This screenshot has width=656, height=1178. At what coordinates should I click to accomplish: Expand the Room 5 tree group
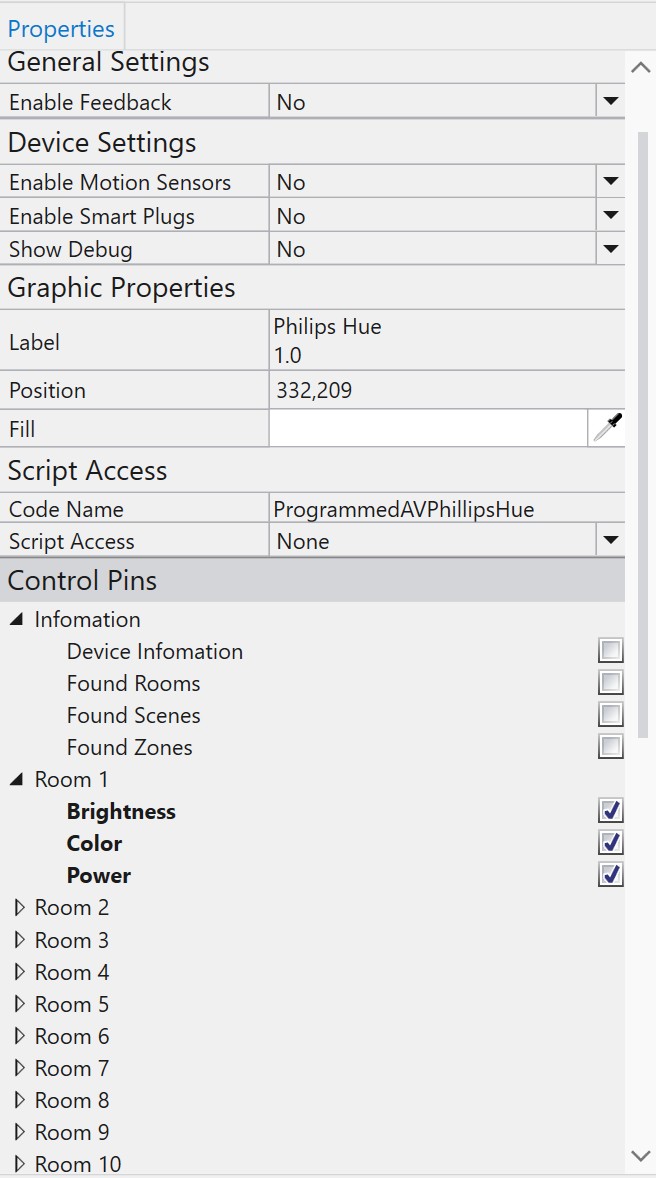[x=20, y=1004]
